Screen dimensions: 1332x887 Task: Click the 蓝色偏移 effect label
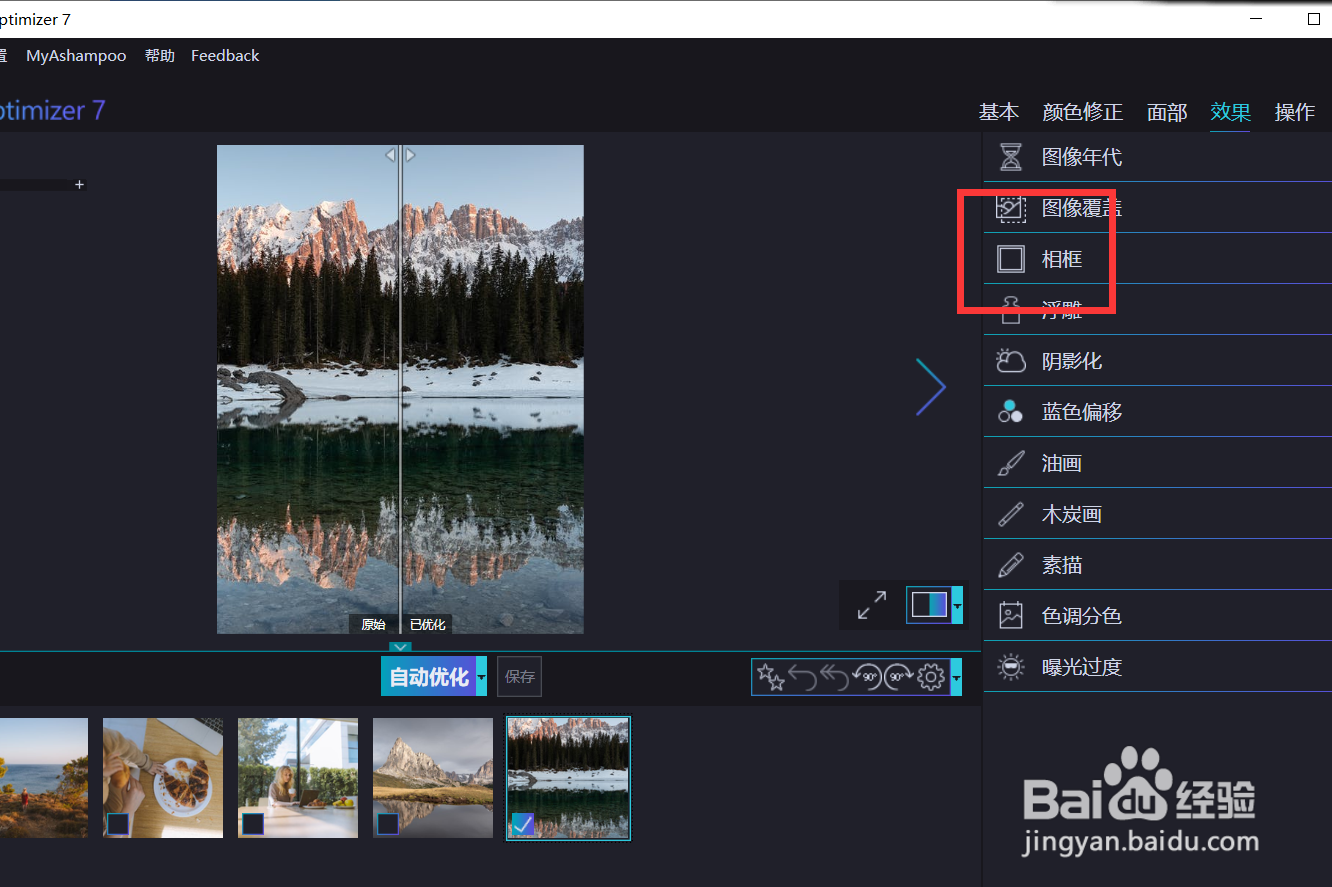click(1082, 412)
